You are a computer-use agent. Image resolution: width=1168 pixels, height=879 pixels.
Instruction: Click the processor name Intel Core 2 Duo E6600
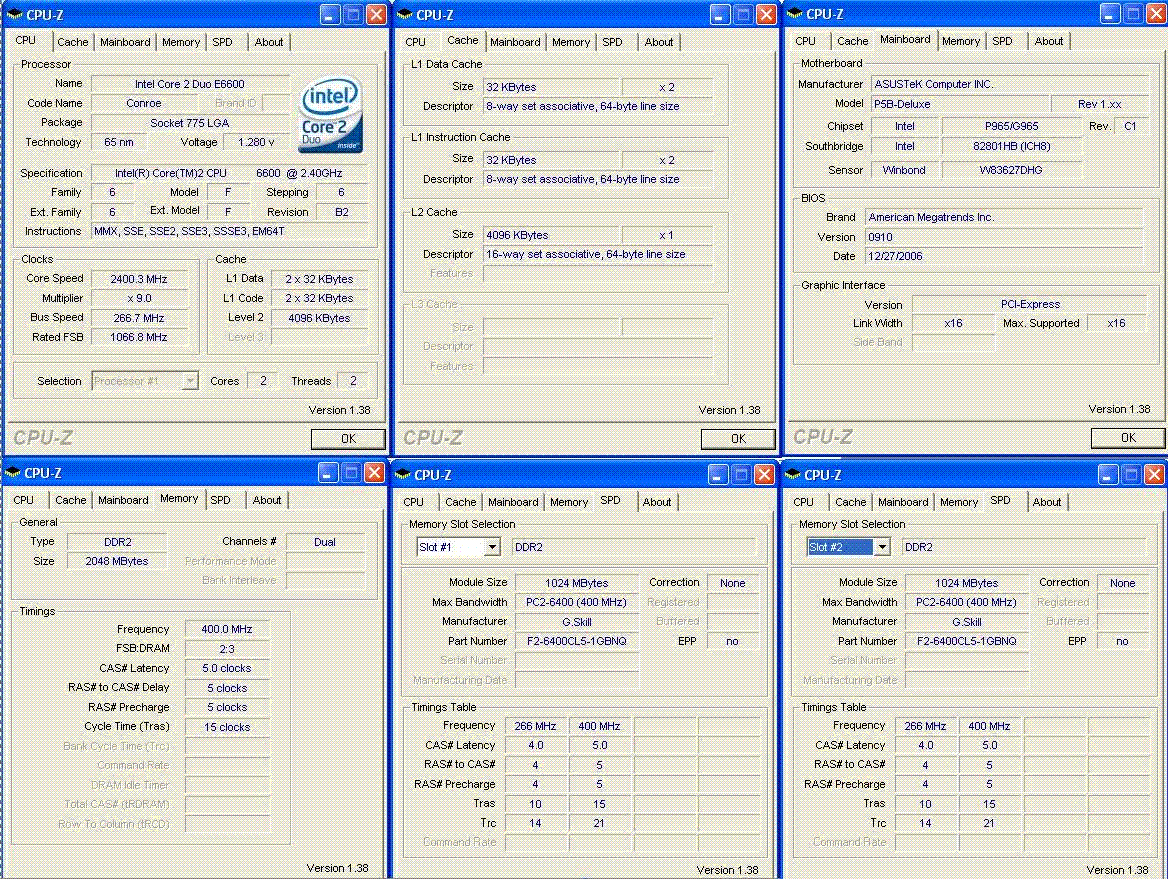click(190, 84)
